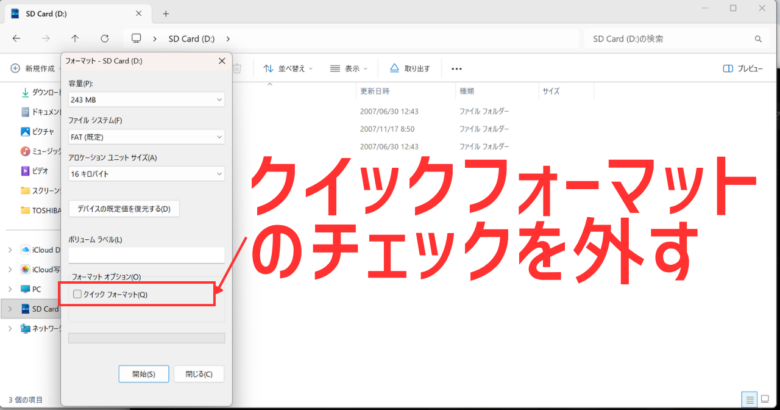The image size is (780, 410).
Task: Open the 並べ替え sort menu
Action: pos(288,69)
